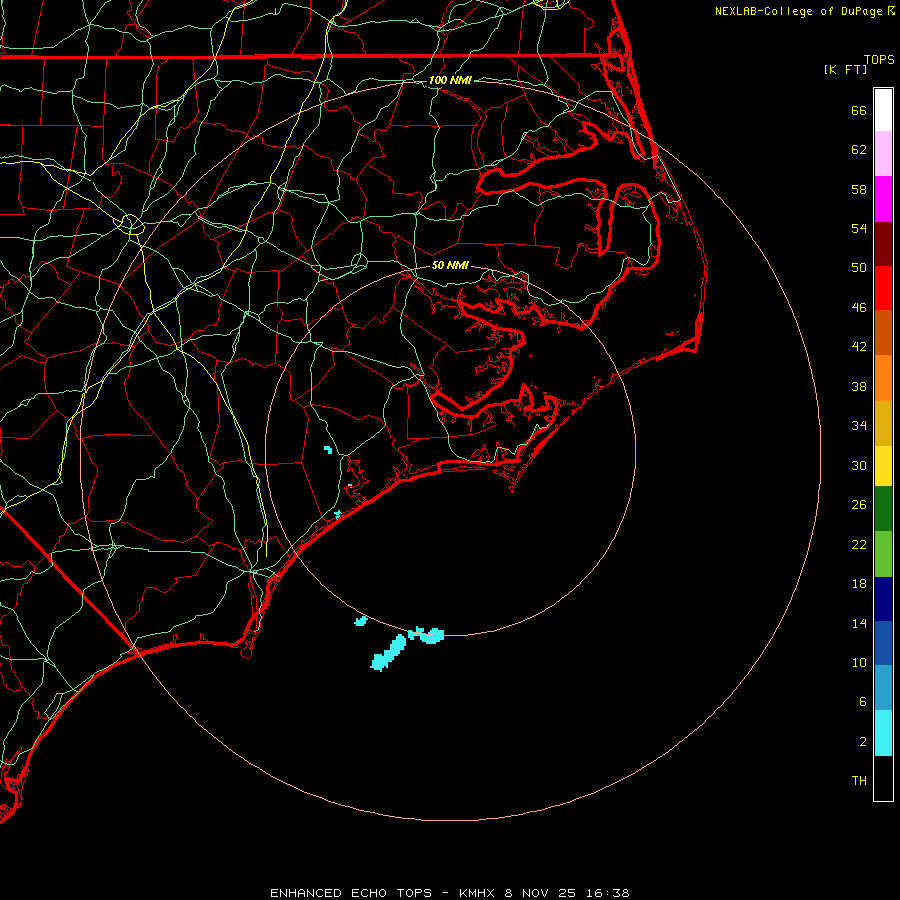Select the cyan legend swatch
The image size is (900, 900).
tap(883, 733)
